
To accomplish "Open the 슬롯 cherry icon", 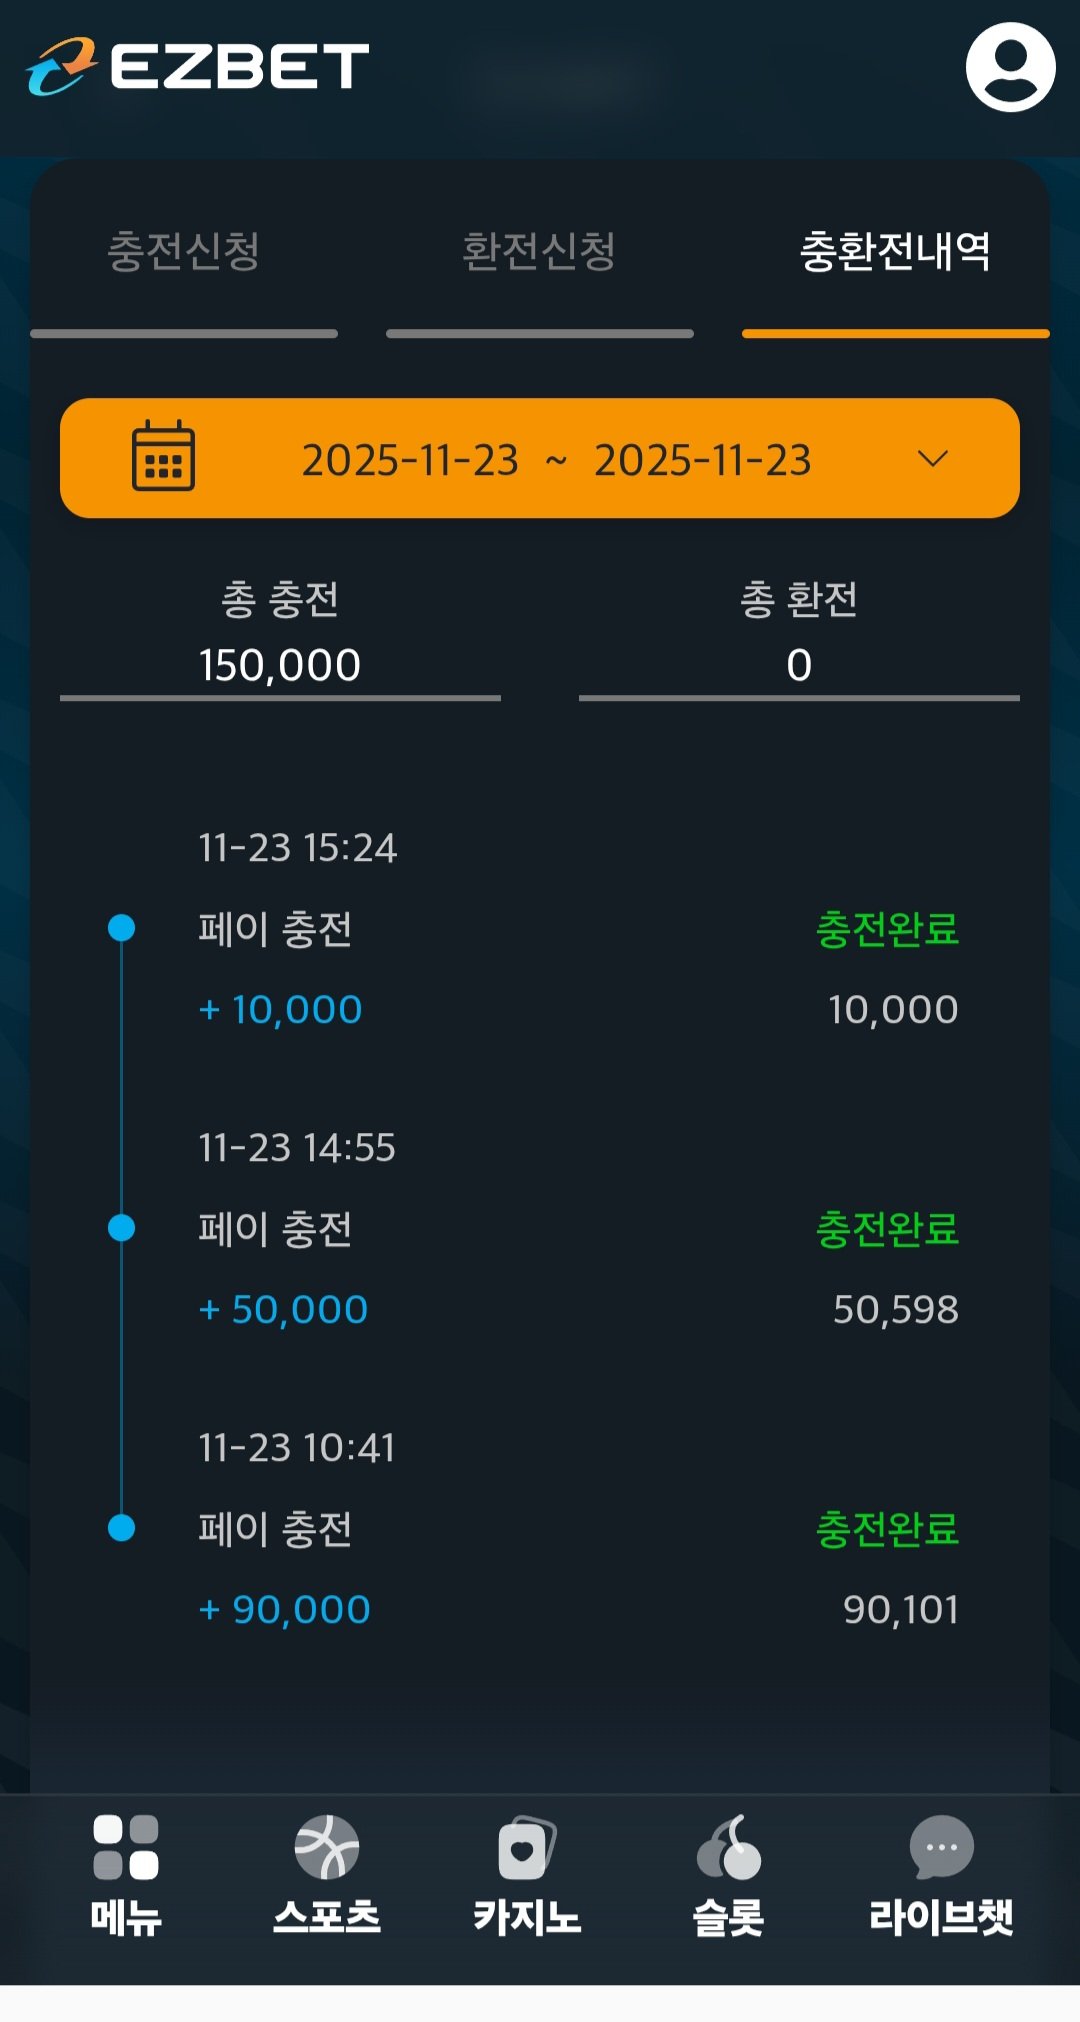I will 728,1846.
